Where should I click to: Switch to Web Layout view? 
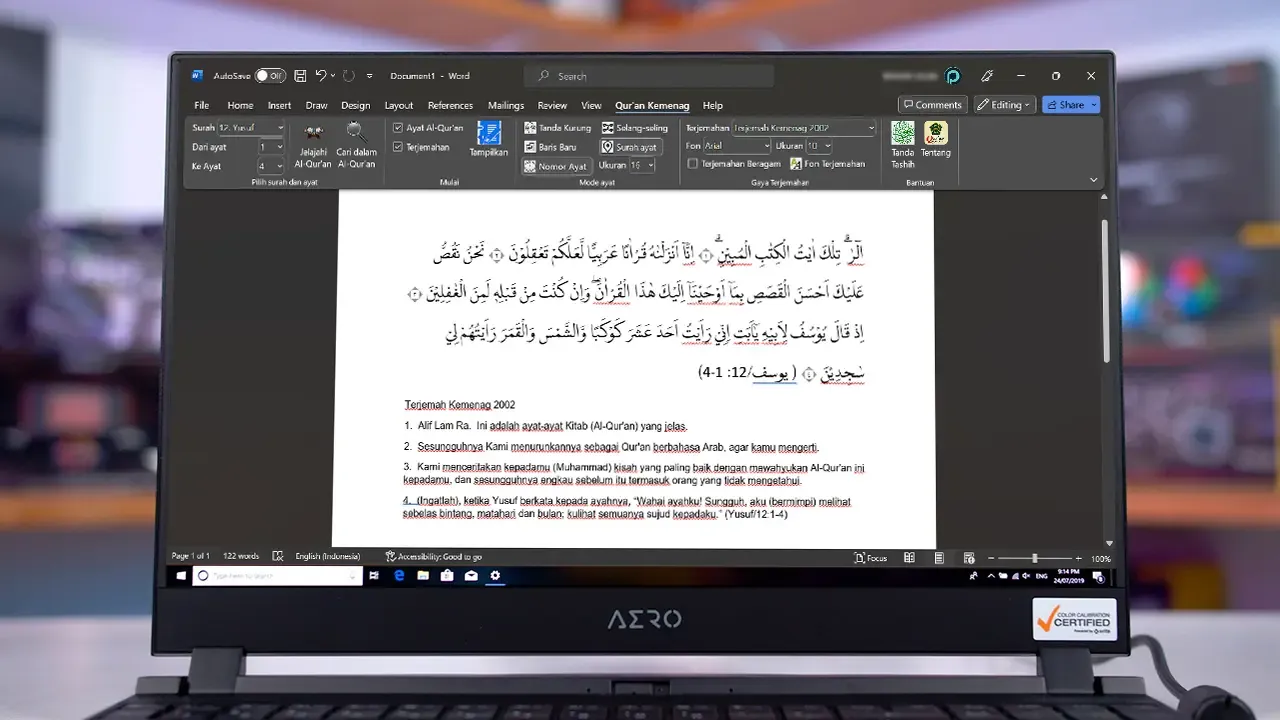[969, 557]
